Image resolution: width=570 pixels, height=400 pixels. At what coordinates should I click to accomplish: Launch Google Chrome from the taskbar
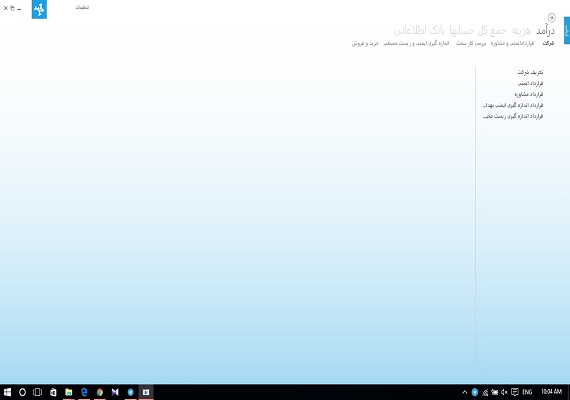pos(100,392)
